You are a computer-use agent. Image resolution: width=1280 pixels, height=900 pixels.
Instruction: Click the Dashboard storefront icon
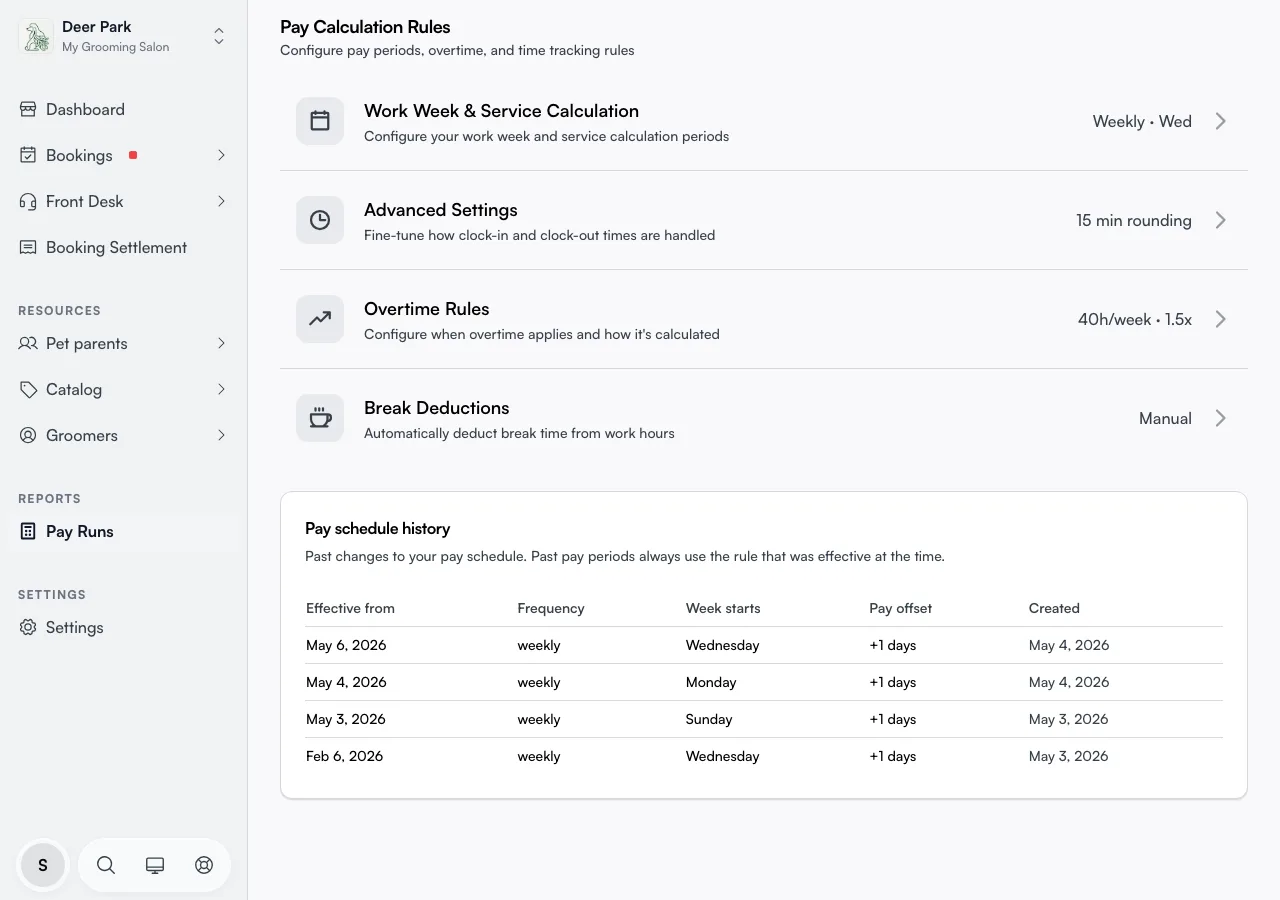click(x=28, y=109)
